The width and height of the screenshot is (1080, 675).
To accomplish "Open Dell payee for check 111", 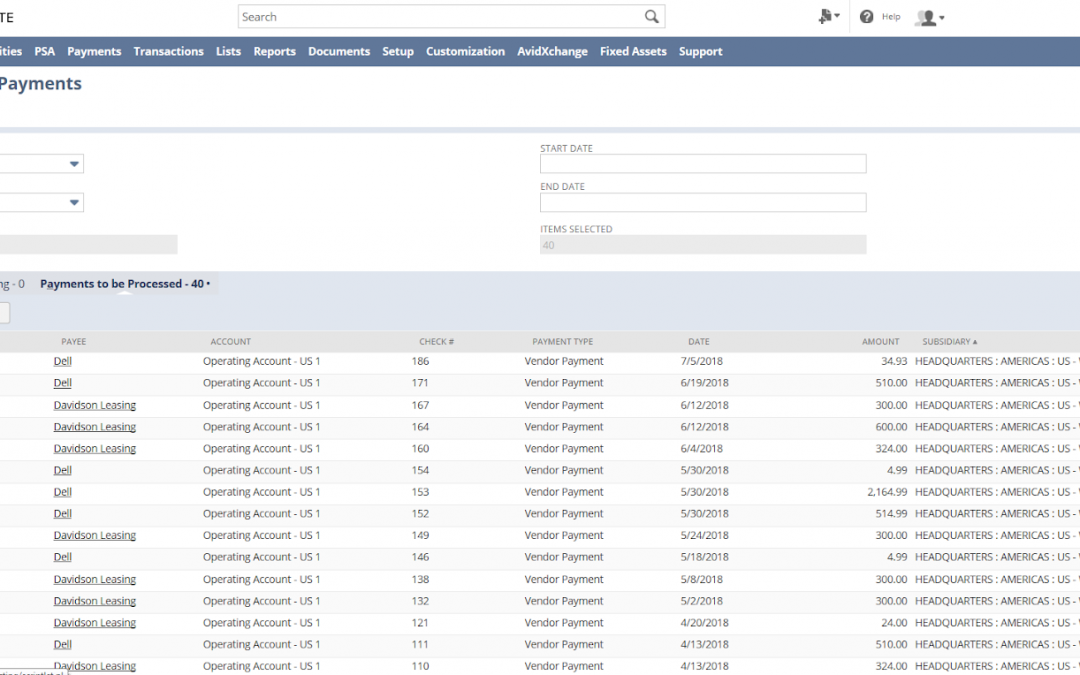I will coord(63,645).
